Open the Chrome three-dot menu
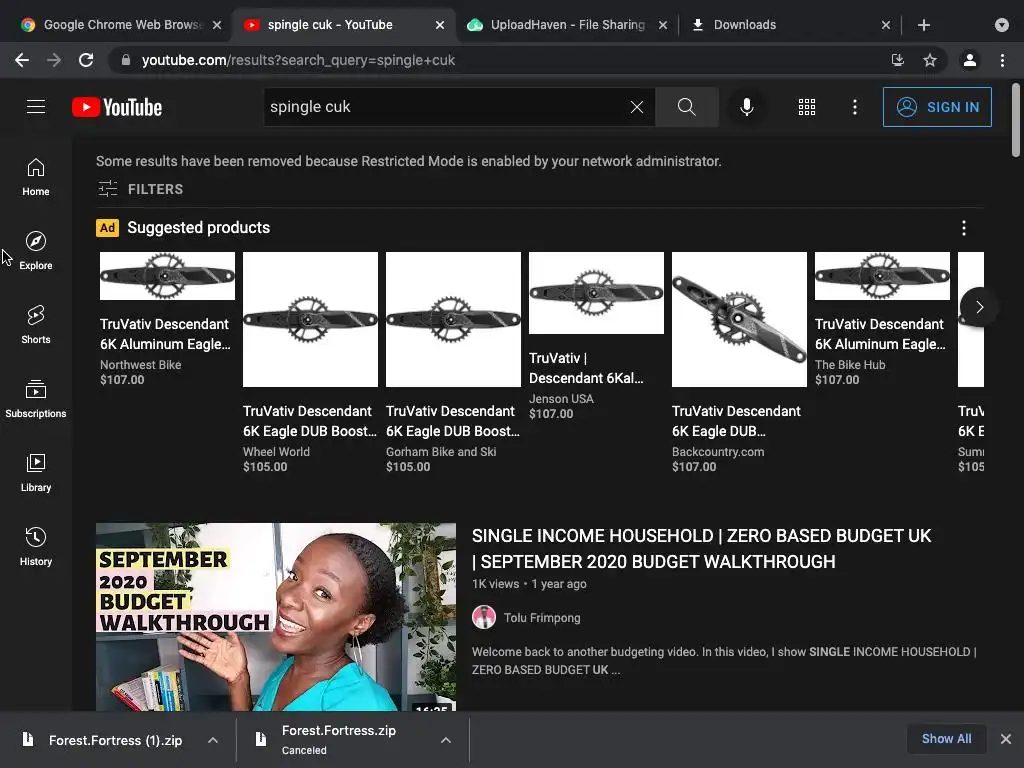Viewport: 1024px width, 768px height. click(1002, 60)
